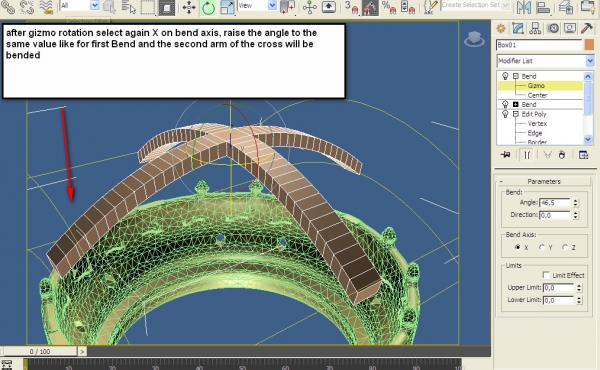The width and height of the screenshot is (600, 370).
Task: Open the Modify panel tab icon
Action: tap(518, 28)
